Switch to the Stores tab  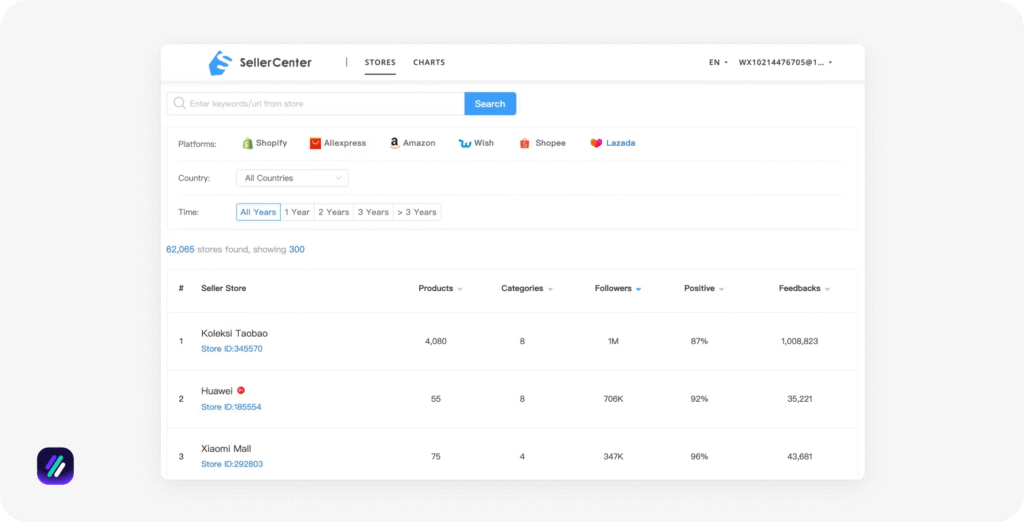pos(380,62)
